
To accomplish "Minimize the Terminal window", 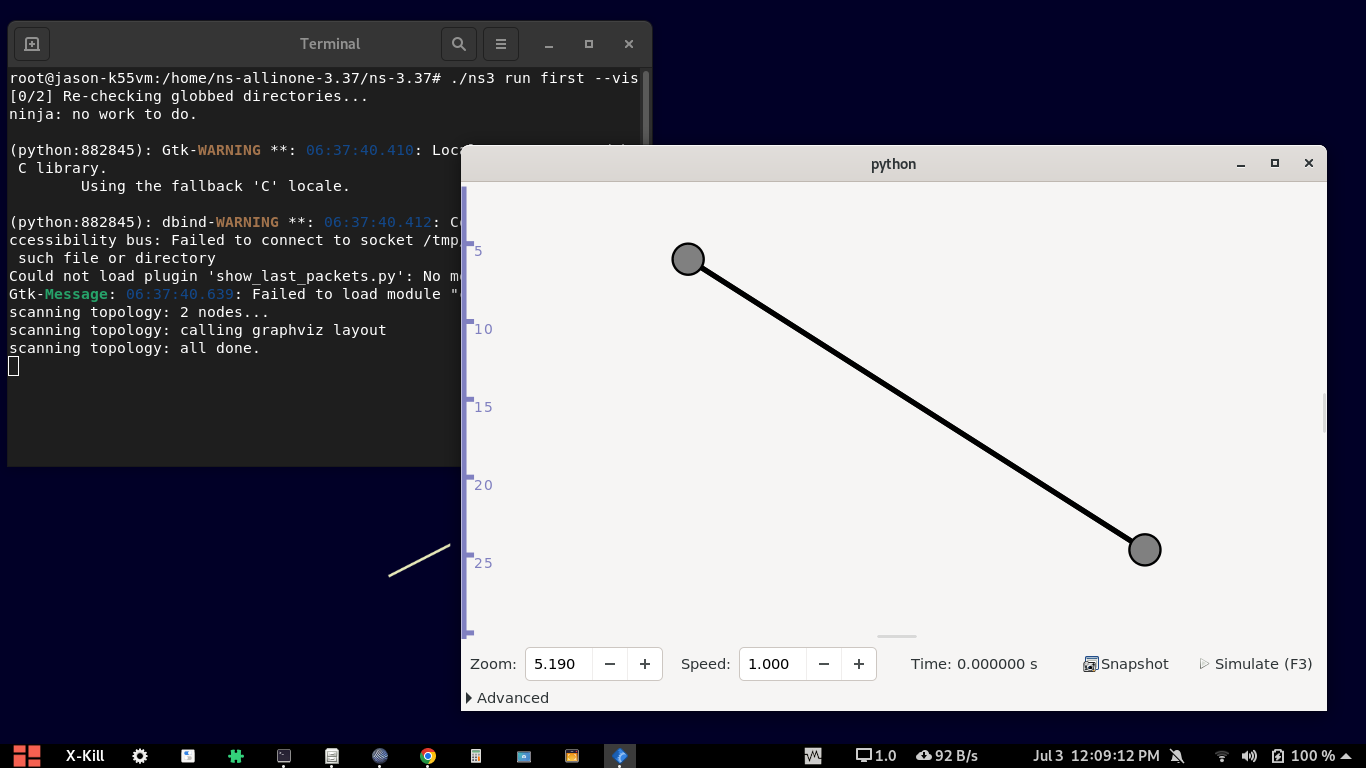I will point(549,44).
